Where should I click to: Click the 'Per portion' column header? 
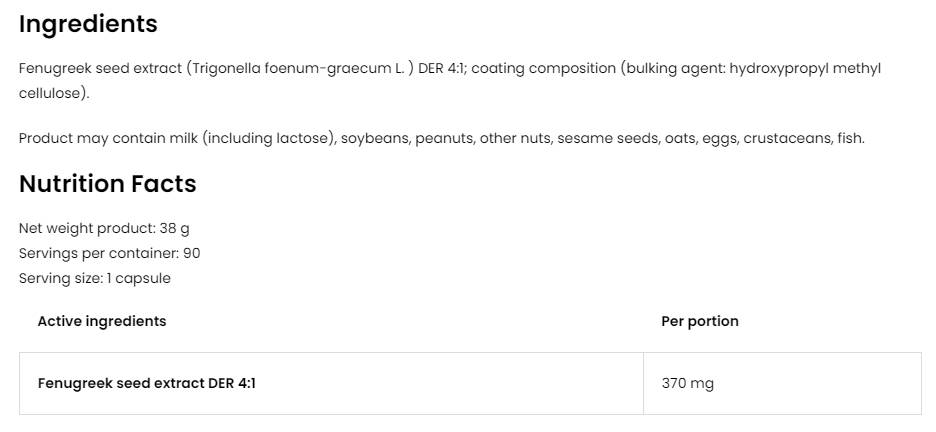700,321
